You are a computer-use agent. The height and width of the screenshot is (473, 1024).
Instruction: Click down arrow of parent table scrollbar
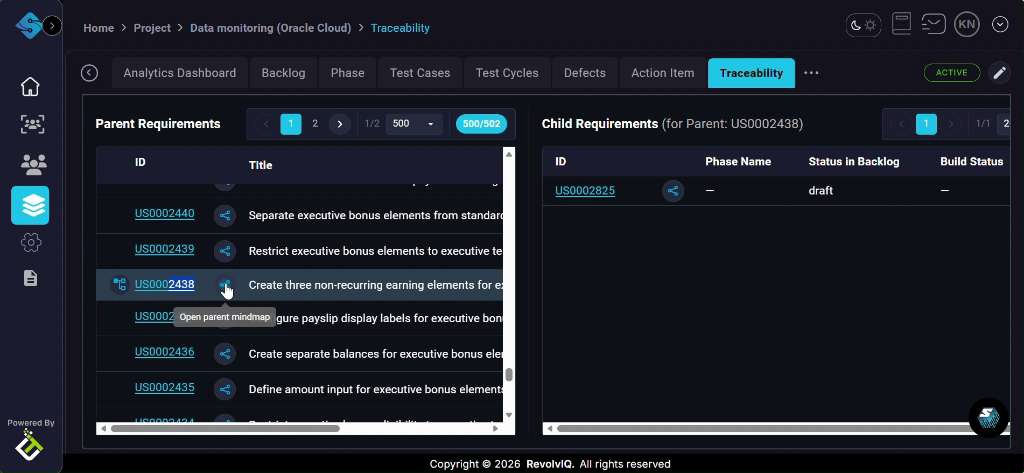click(x=509, y=416)
